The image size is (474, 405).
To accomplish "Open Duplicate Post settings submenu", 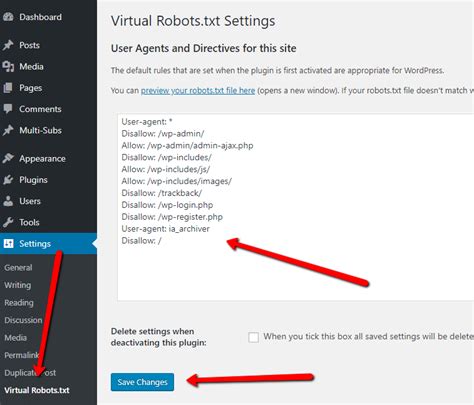I will [30, 373].
